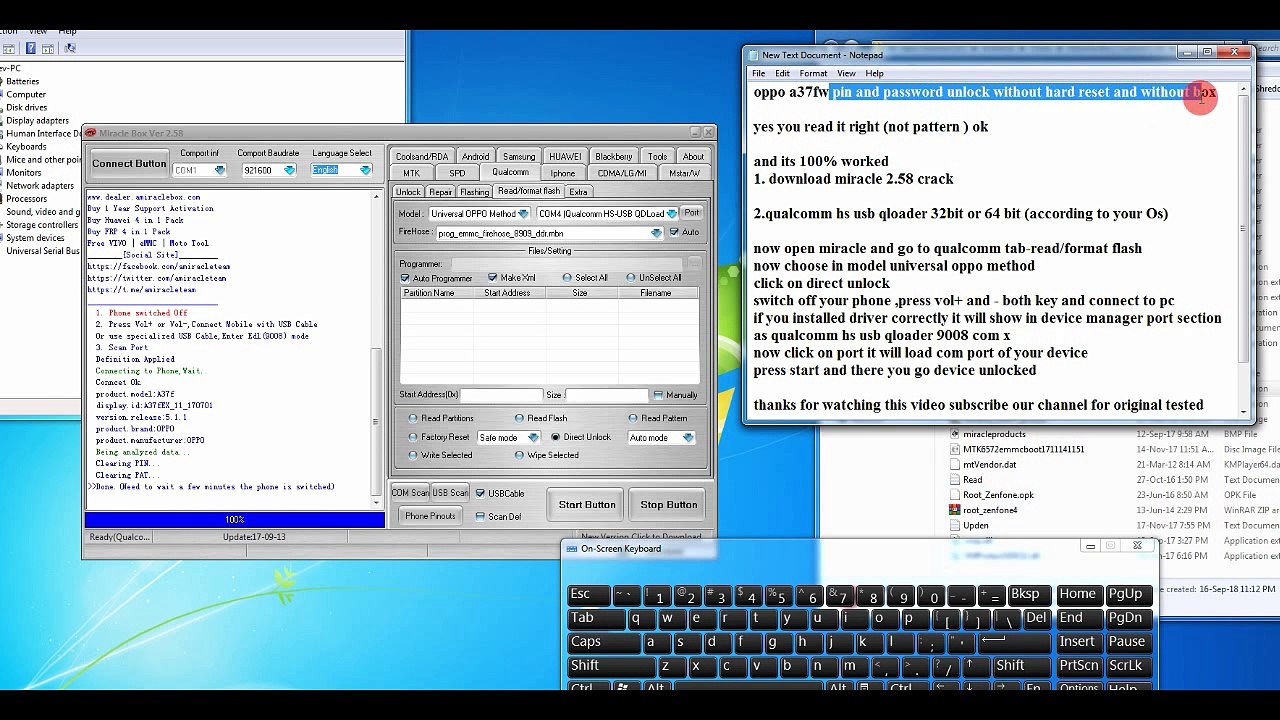The height and width of the screenshot is (720, 1280).
Task: Open the Format menu in Notepad
Action: (813, 73)
